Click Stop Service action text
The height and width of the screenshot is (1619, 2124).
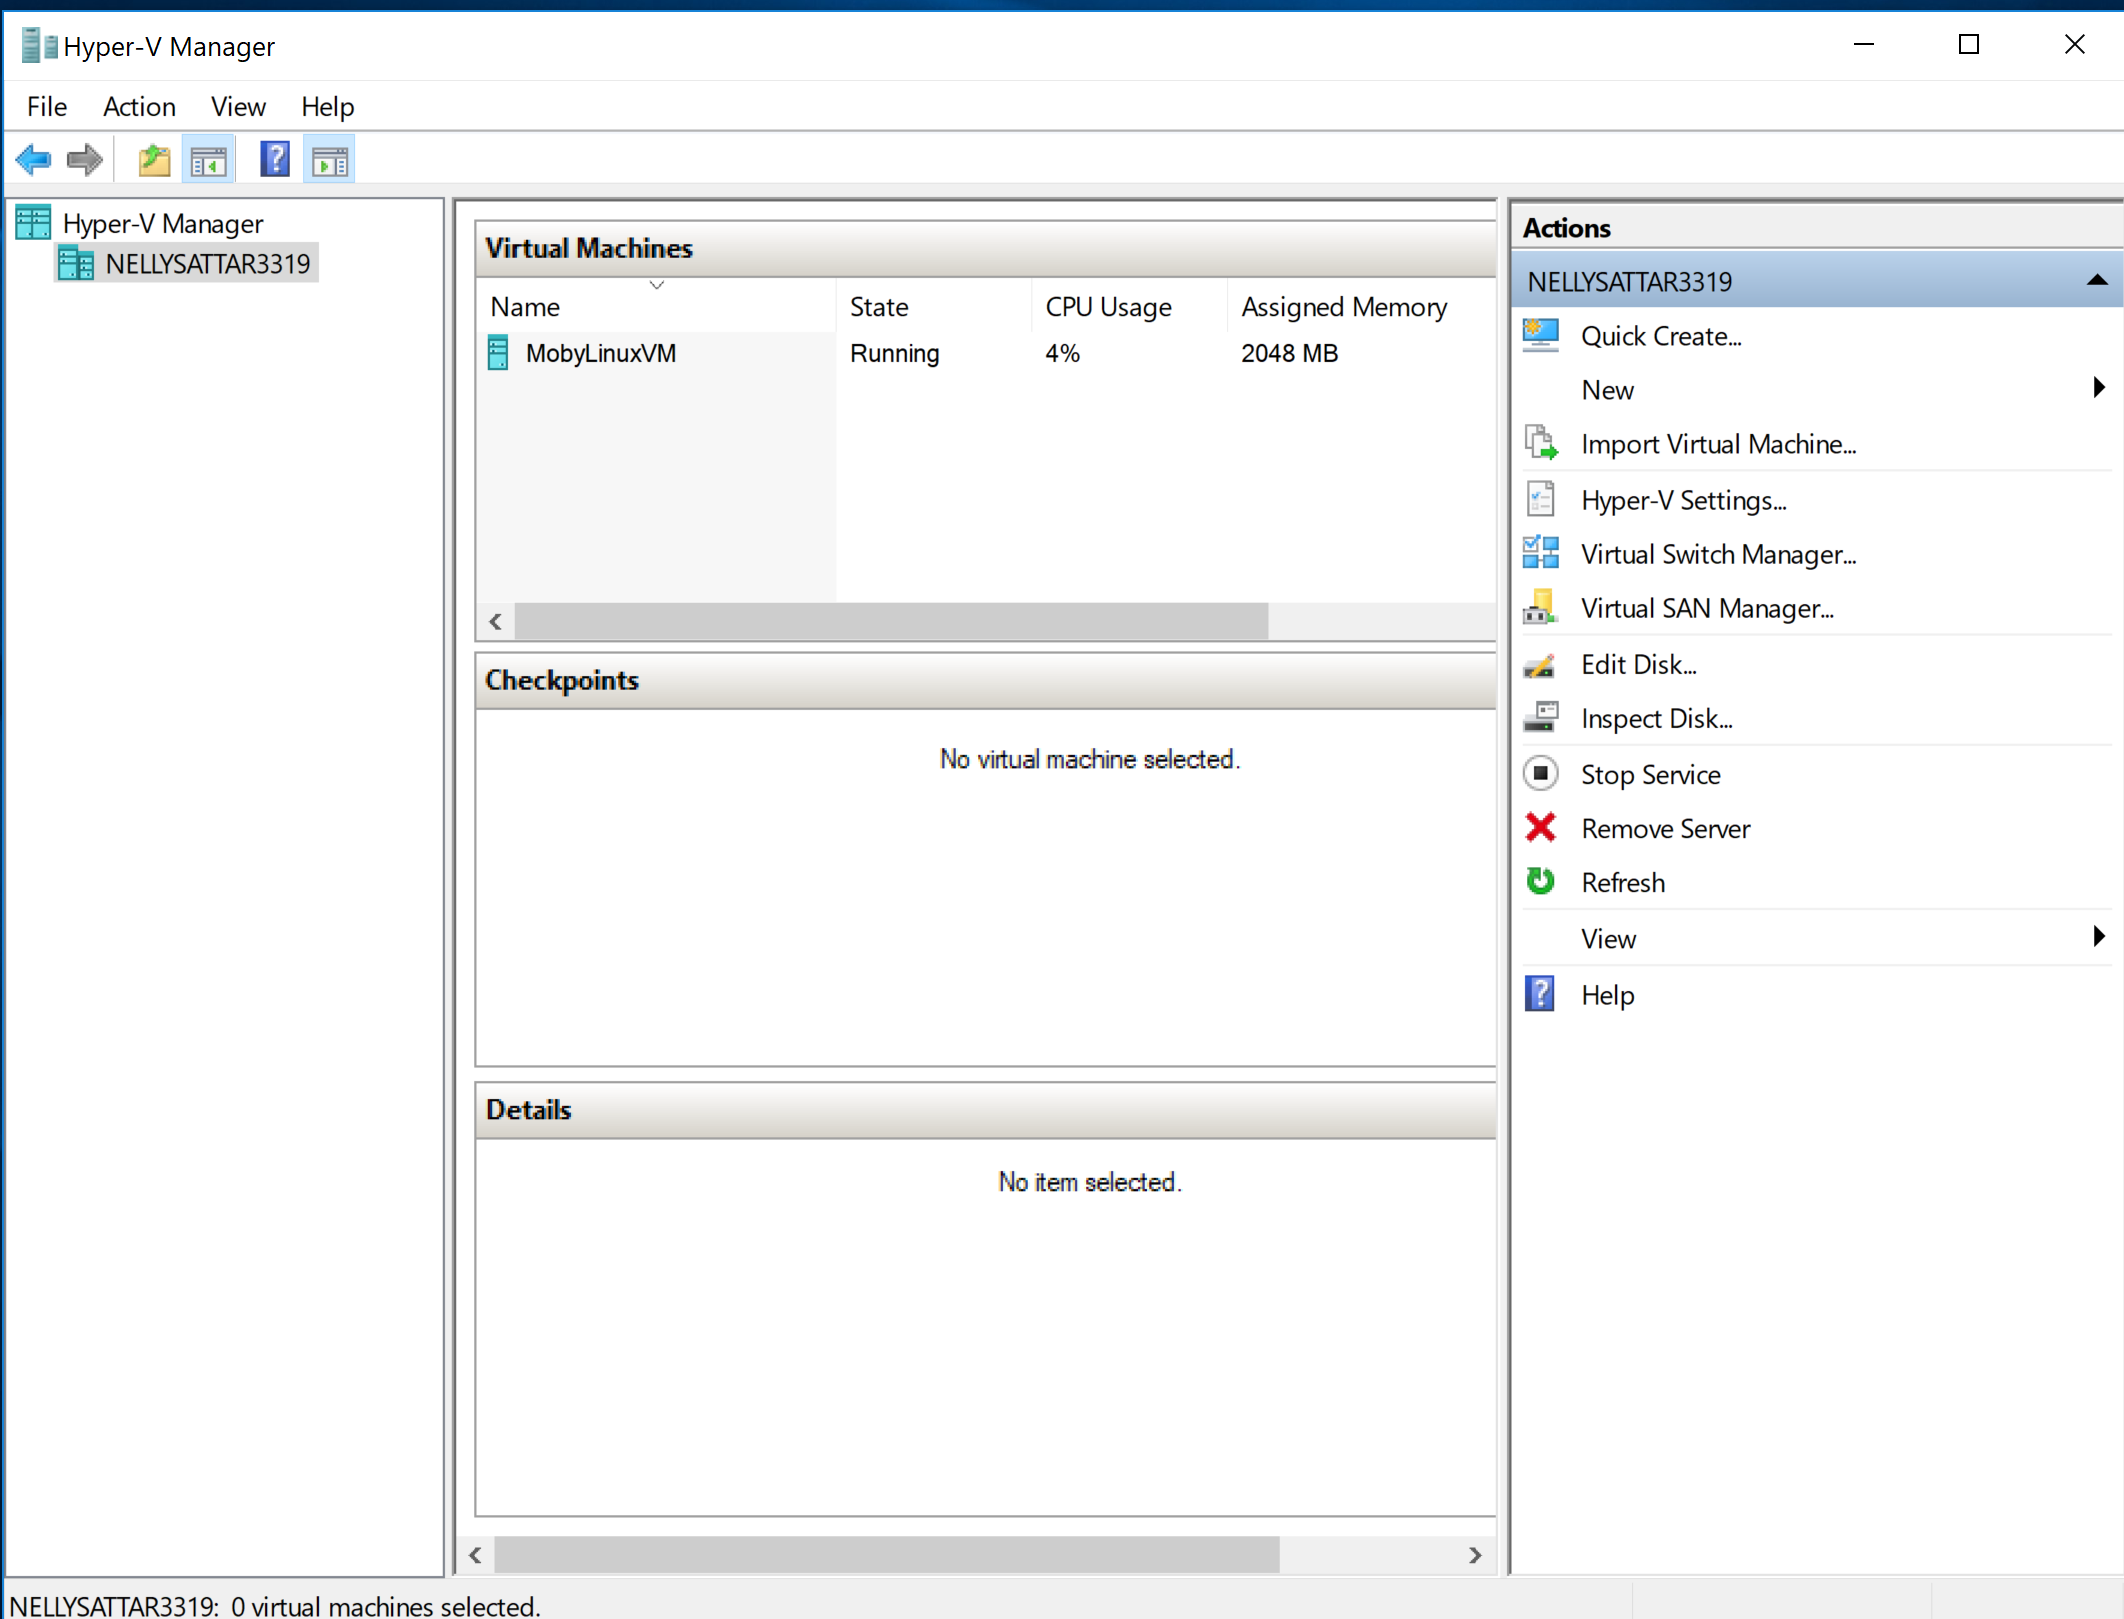pyautogui.click(x=1650, y=774)
